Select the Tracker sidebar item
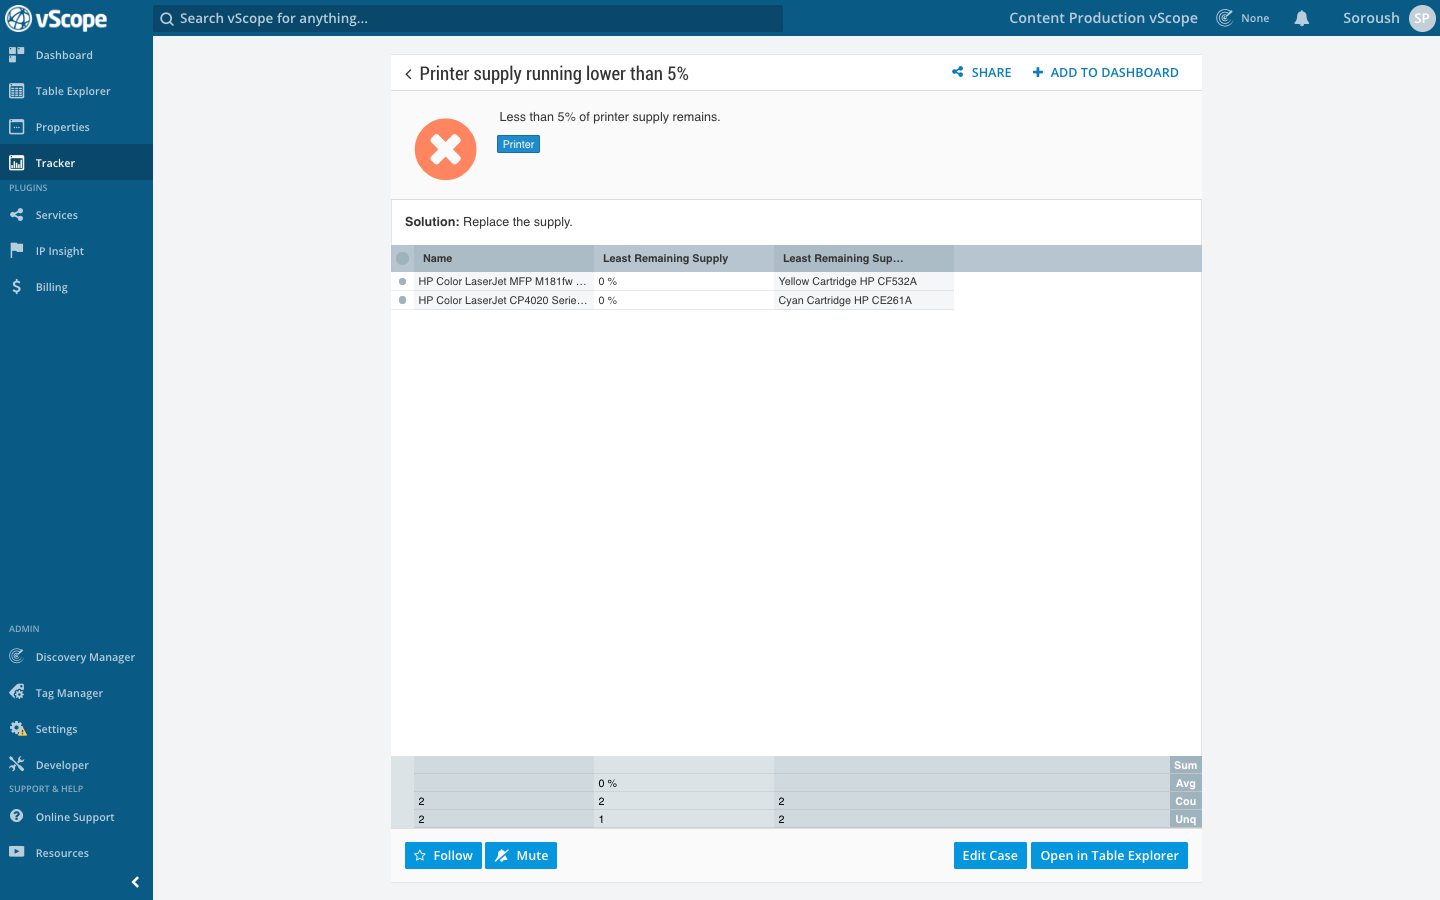This screenshot has height=900, width=1440. pyautogui.click(x=76, y=163)
